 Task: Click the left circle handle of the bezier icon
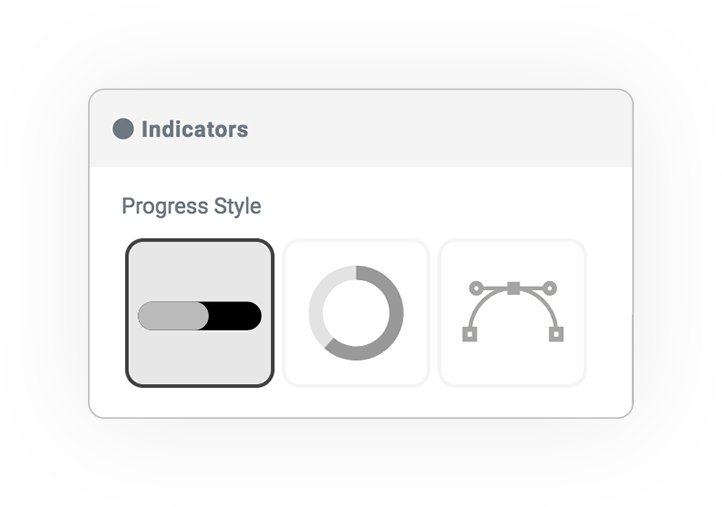pos(476,288)
